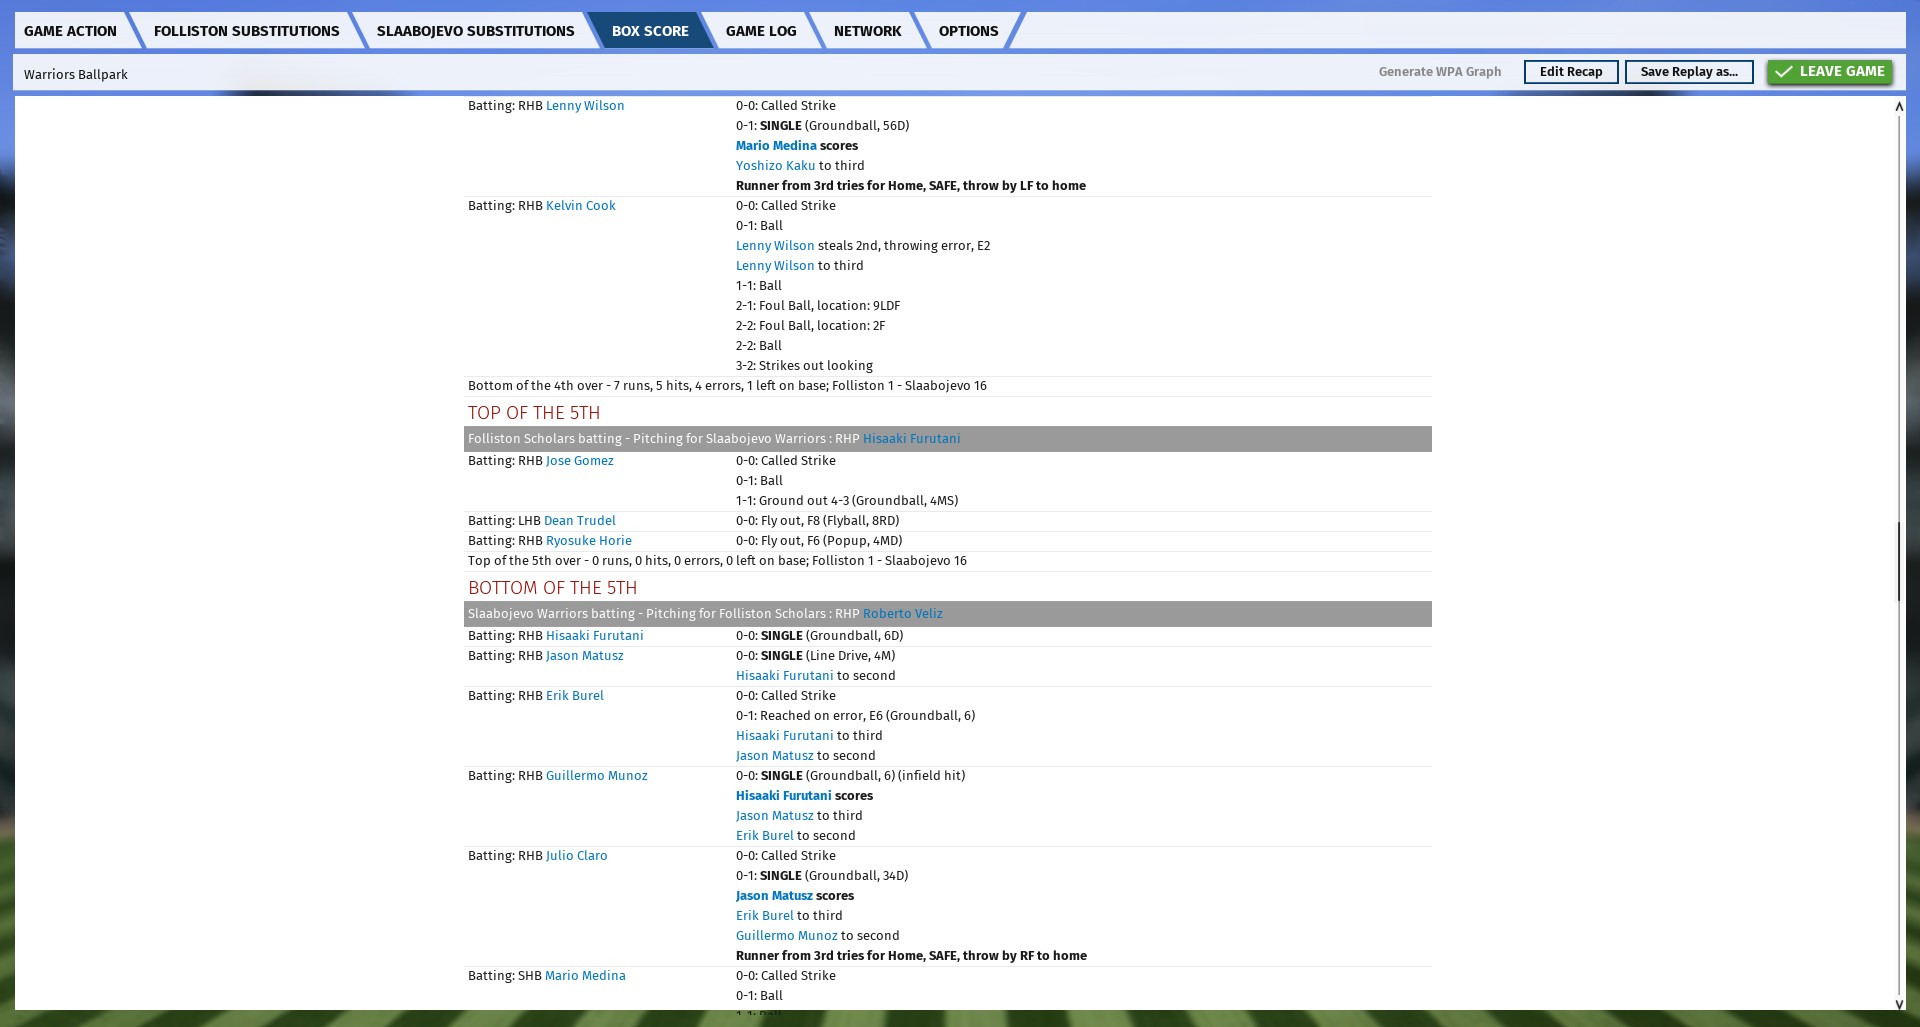Open pitcher Roberto Veliz's player link
The image size is (1920, 1027).
click(x=902, y=614)
